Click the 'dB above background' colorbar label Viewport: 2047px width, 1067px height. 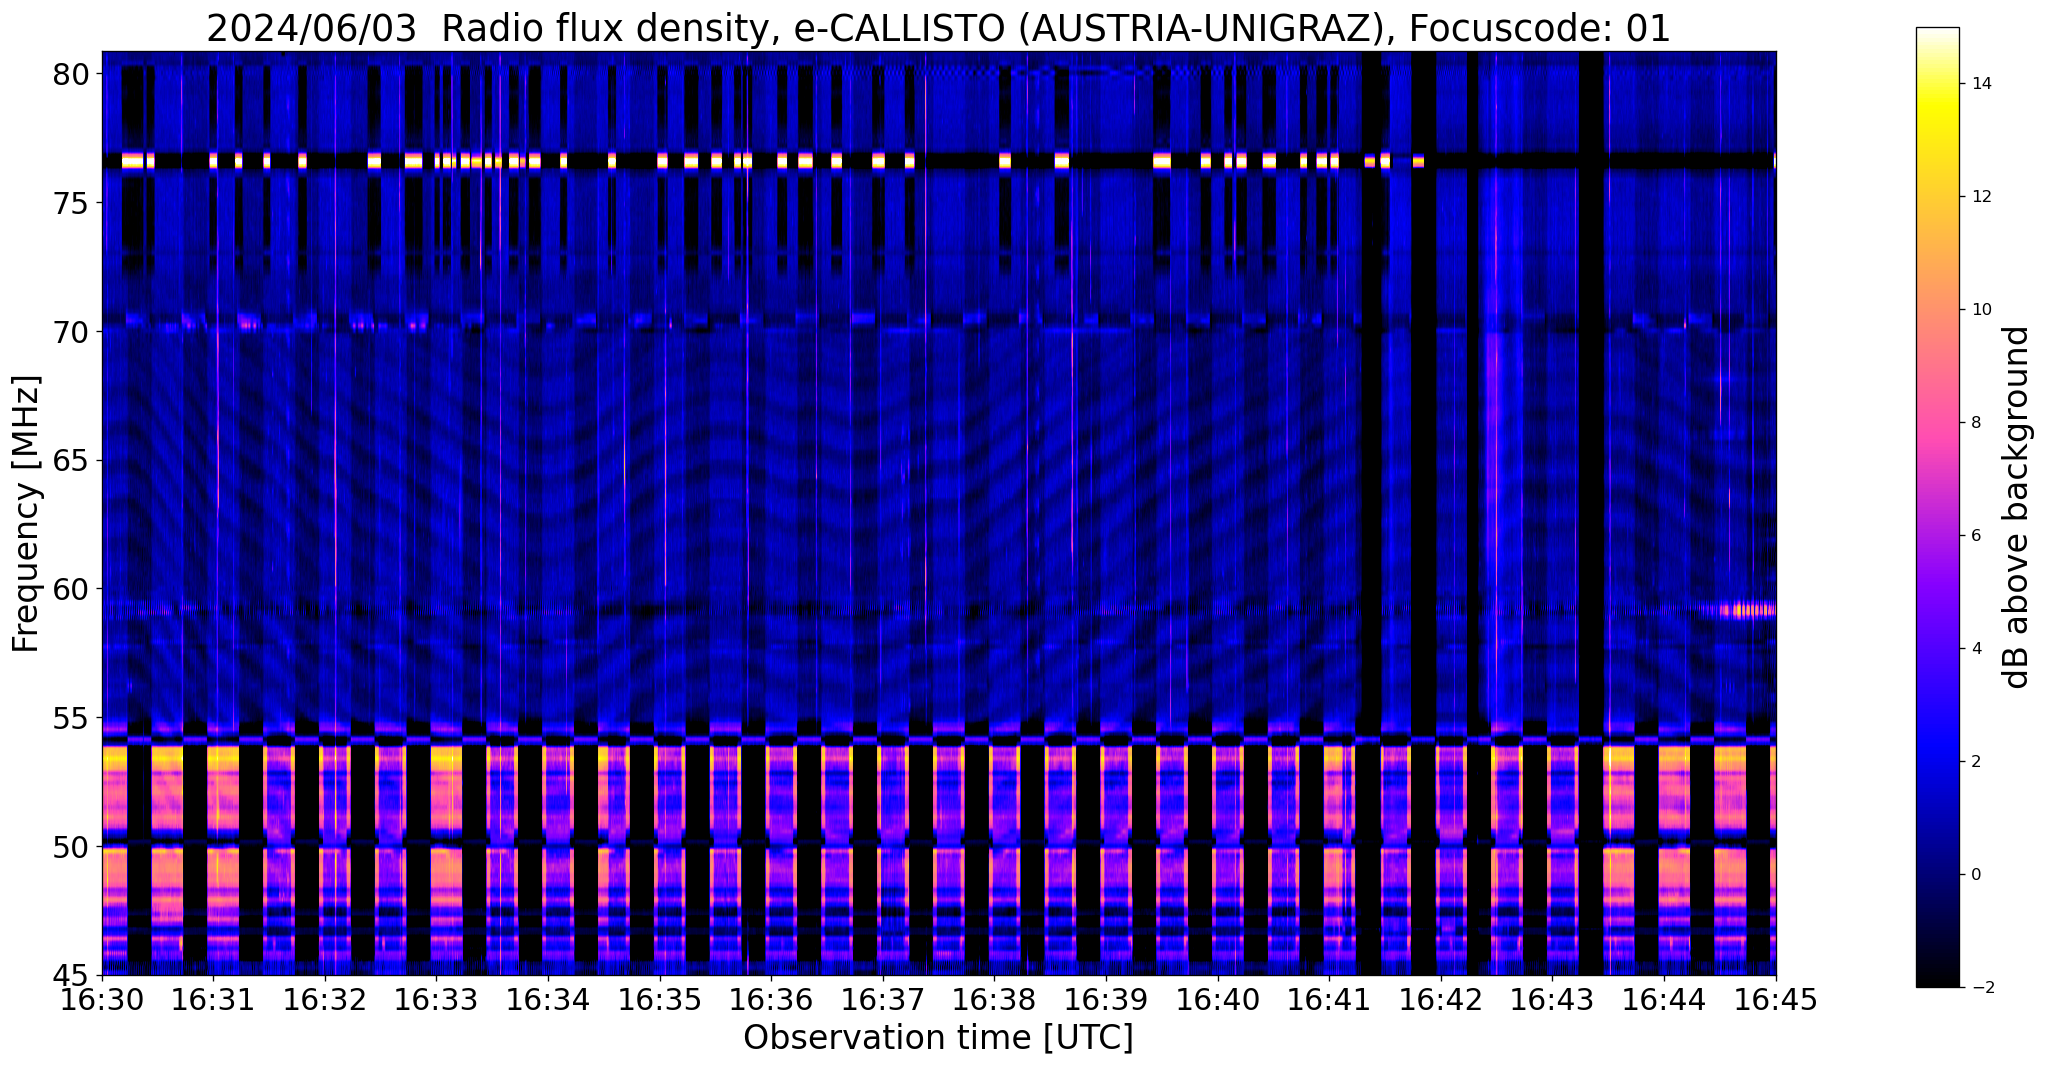[2017, 507]
